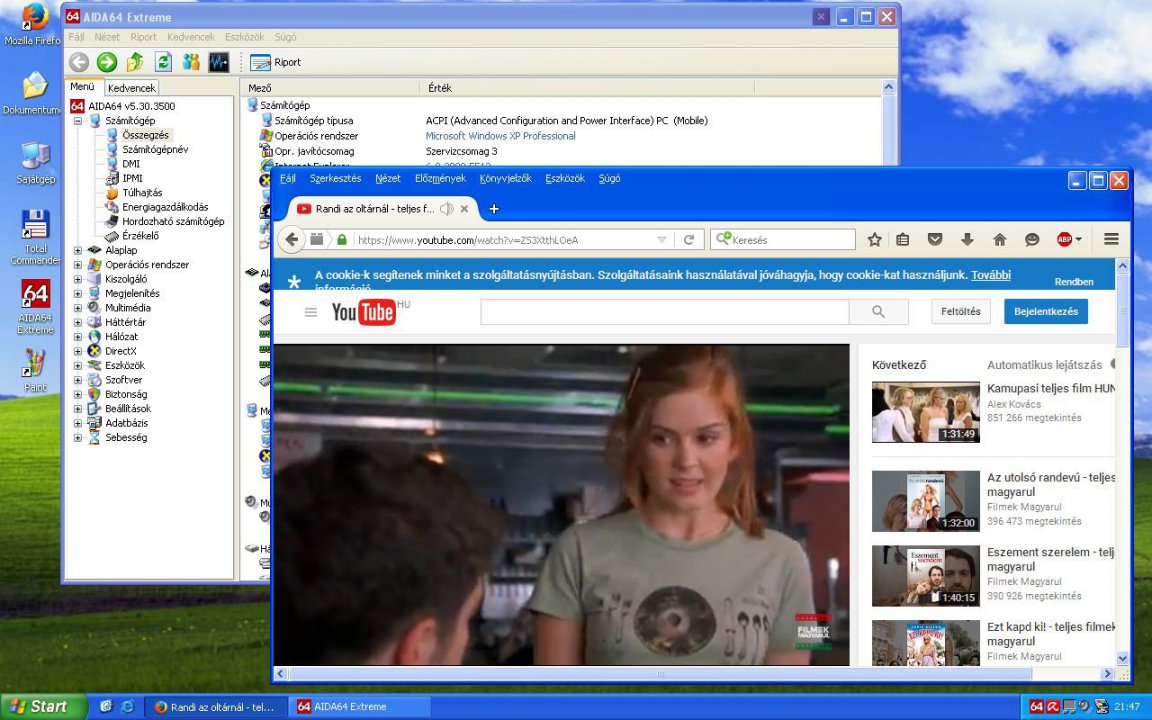Click the Pocket icon in Firefox

point(935,240)
